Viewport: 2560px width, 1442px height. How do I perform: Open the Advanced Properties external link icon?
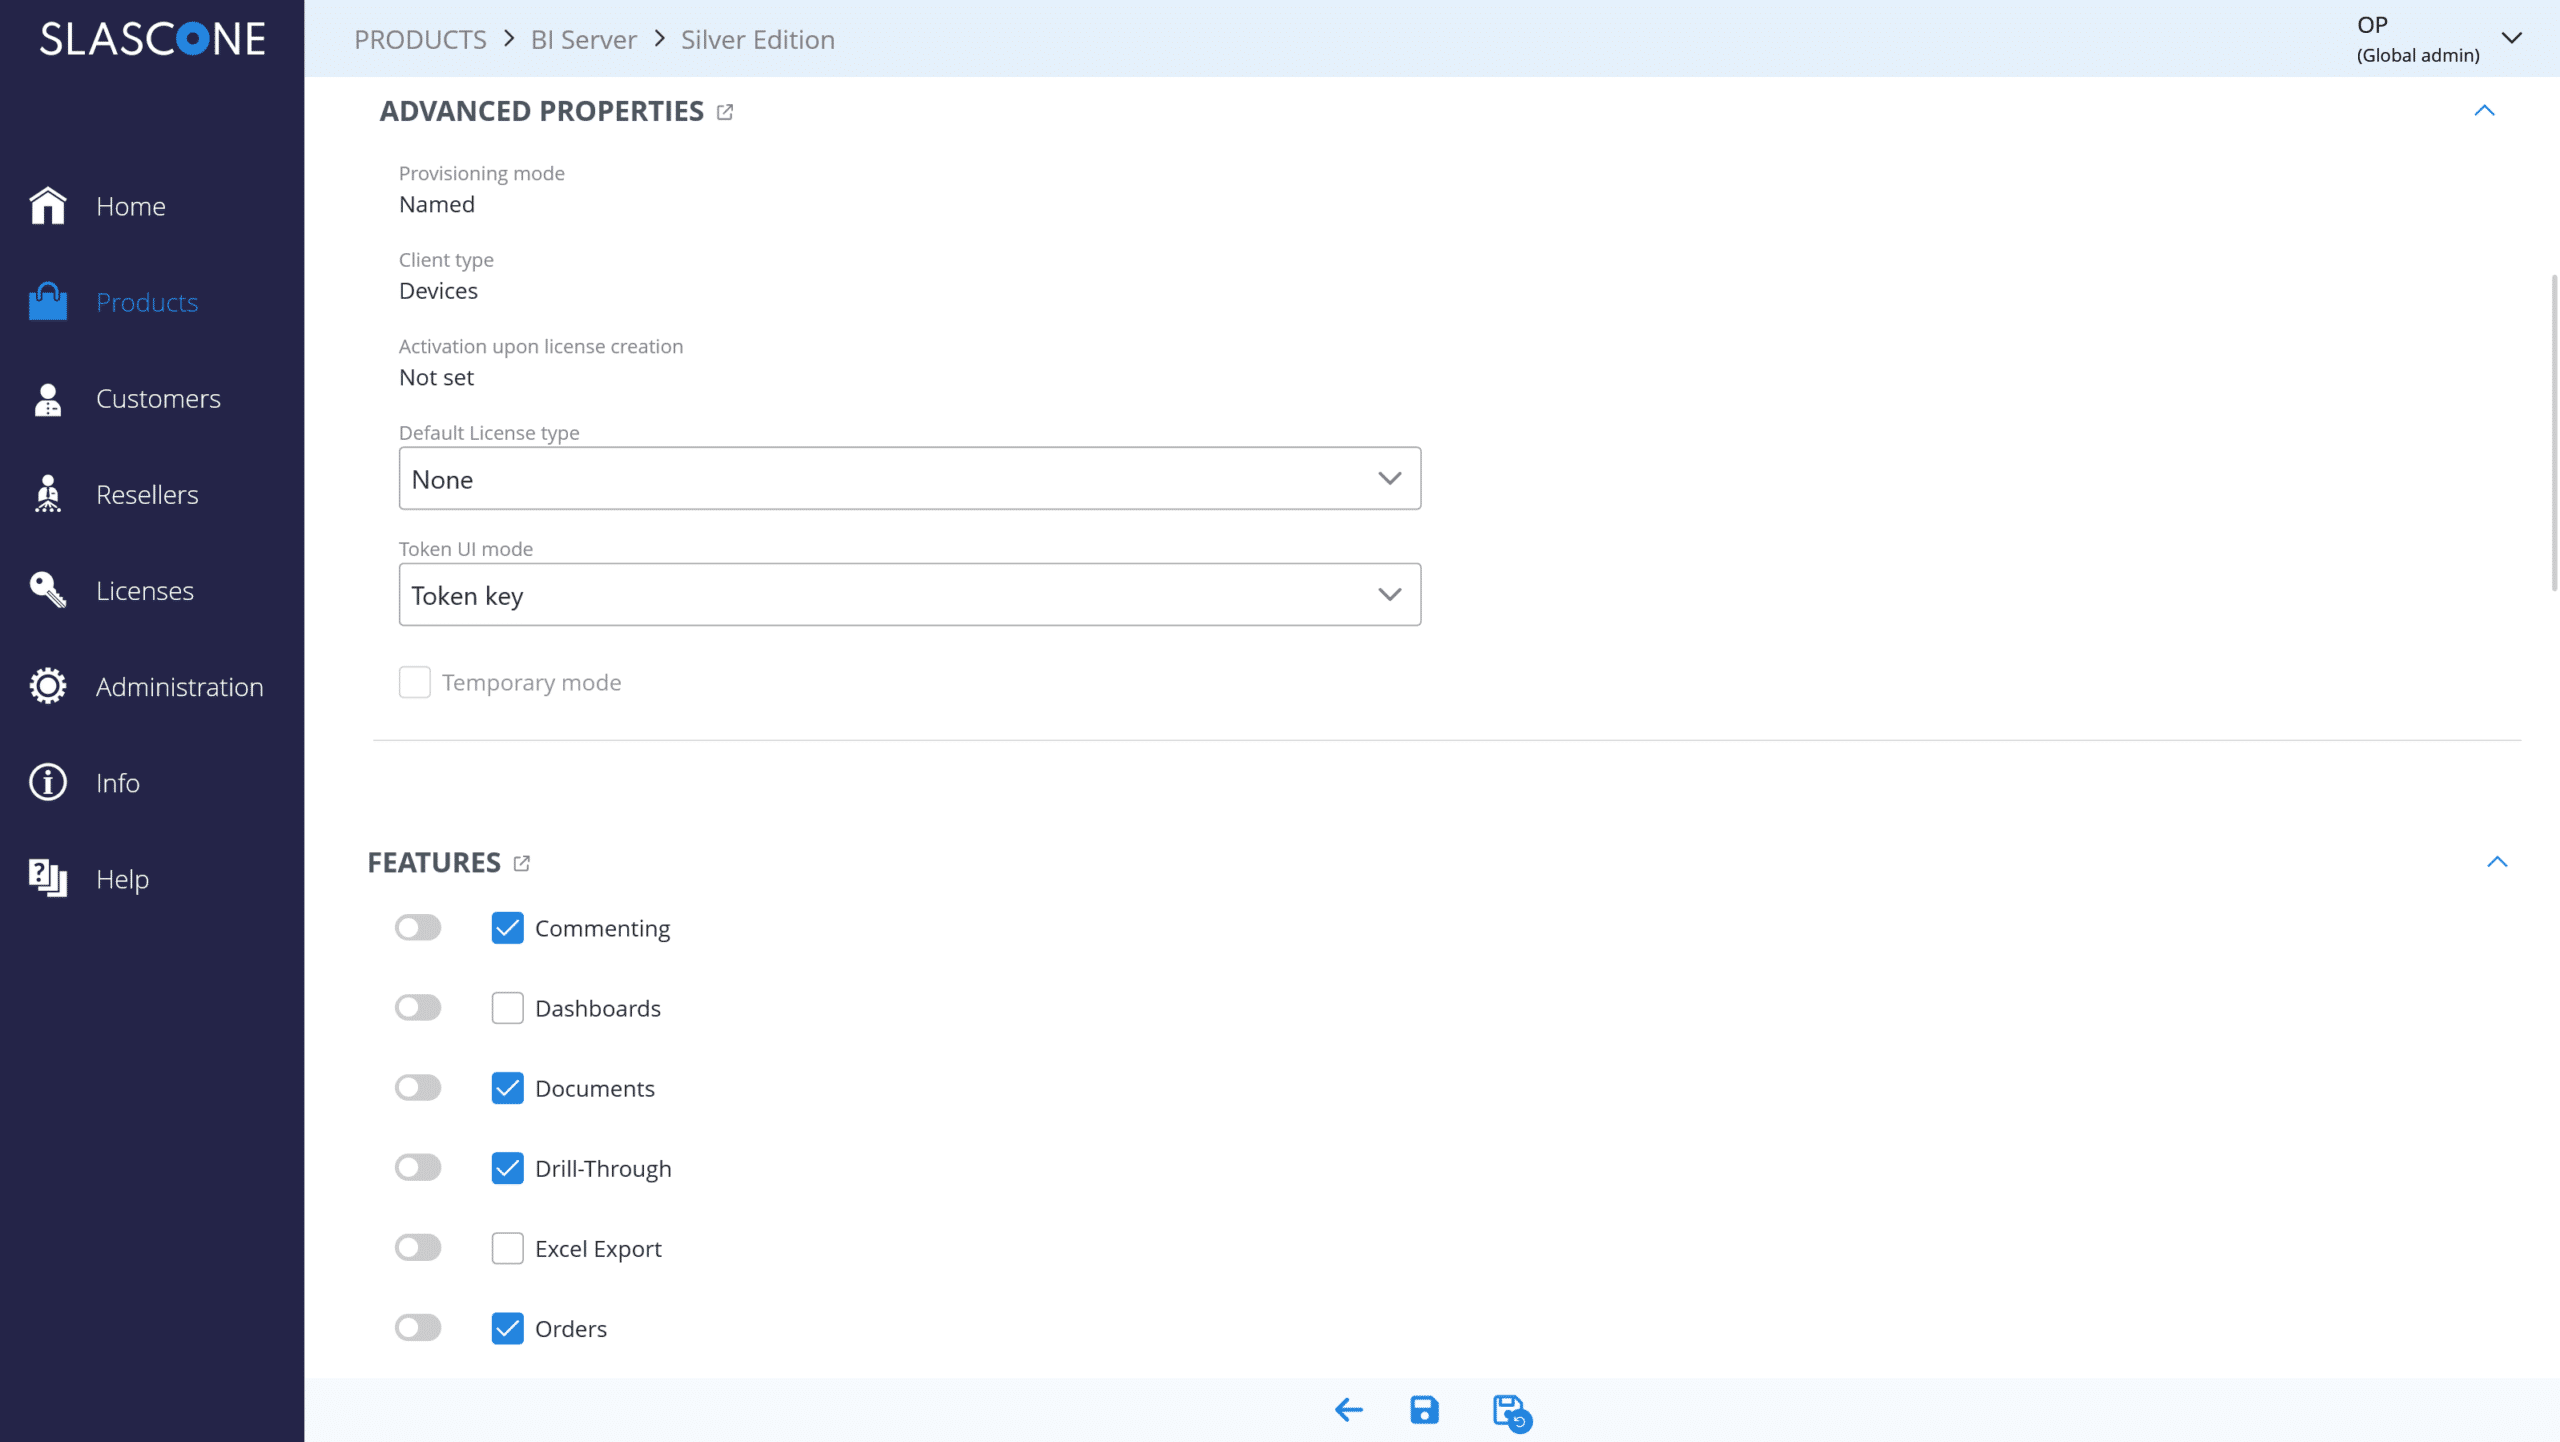(x=725, y=112)
